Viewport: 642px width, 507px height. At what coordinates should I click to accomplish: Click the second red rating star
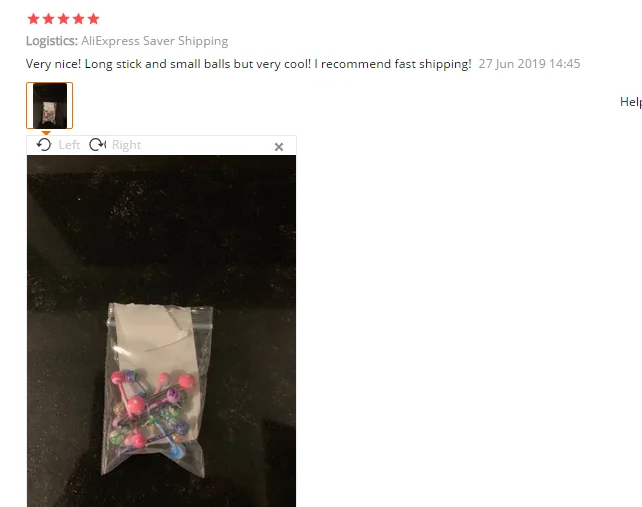point(48,18)
